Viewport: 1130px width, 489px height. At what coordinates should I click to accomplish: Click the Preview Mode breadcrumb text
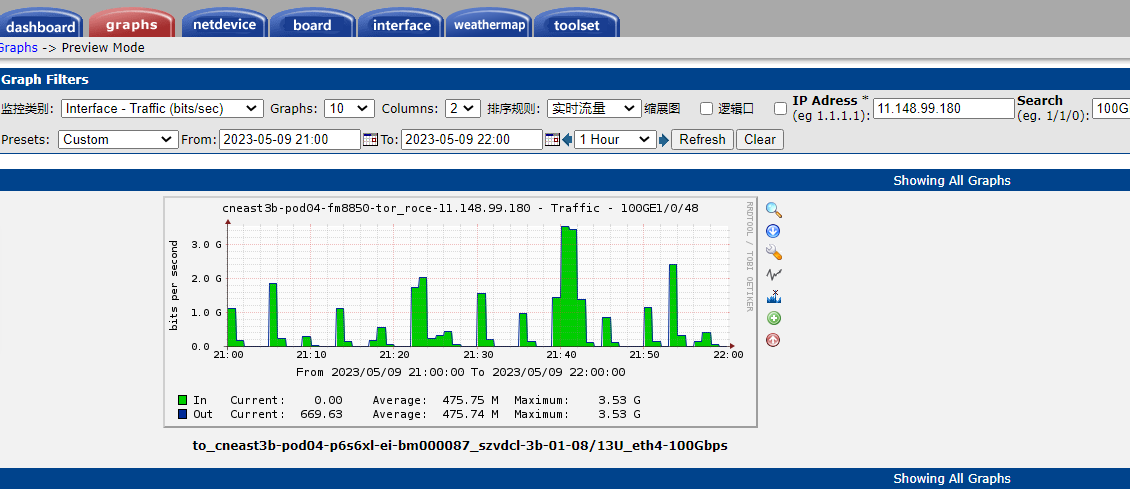coord(103,48)
